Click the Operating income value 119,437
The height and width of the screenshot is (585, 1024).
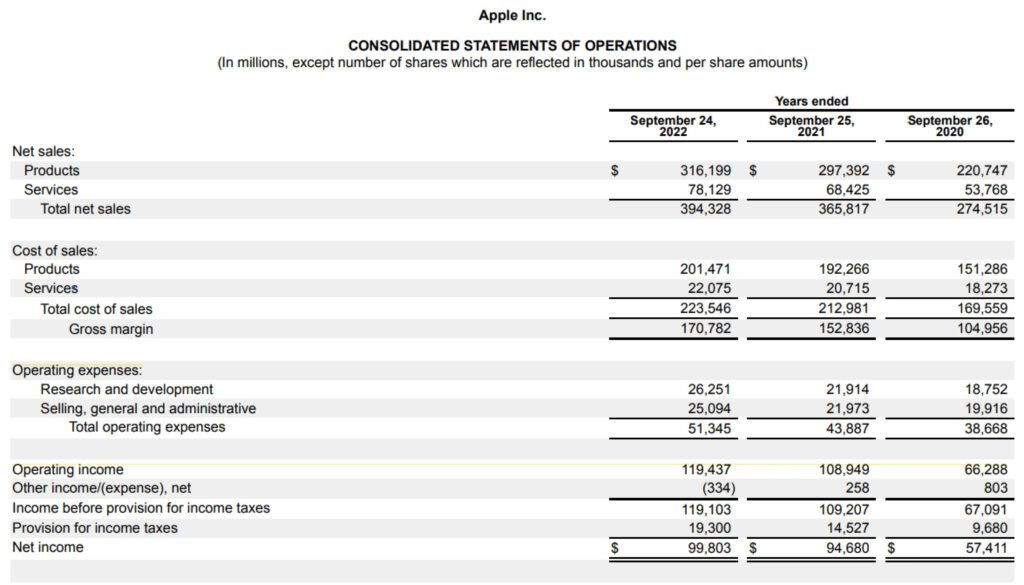click(706, 468)
